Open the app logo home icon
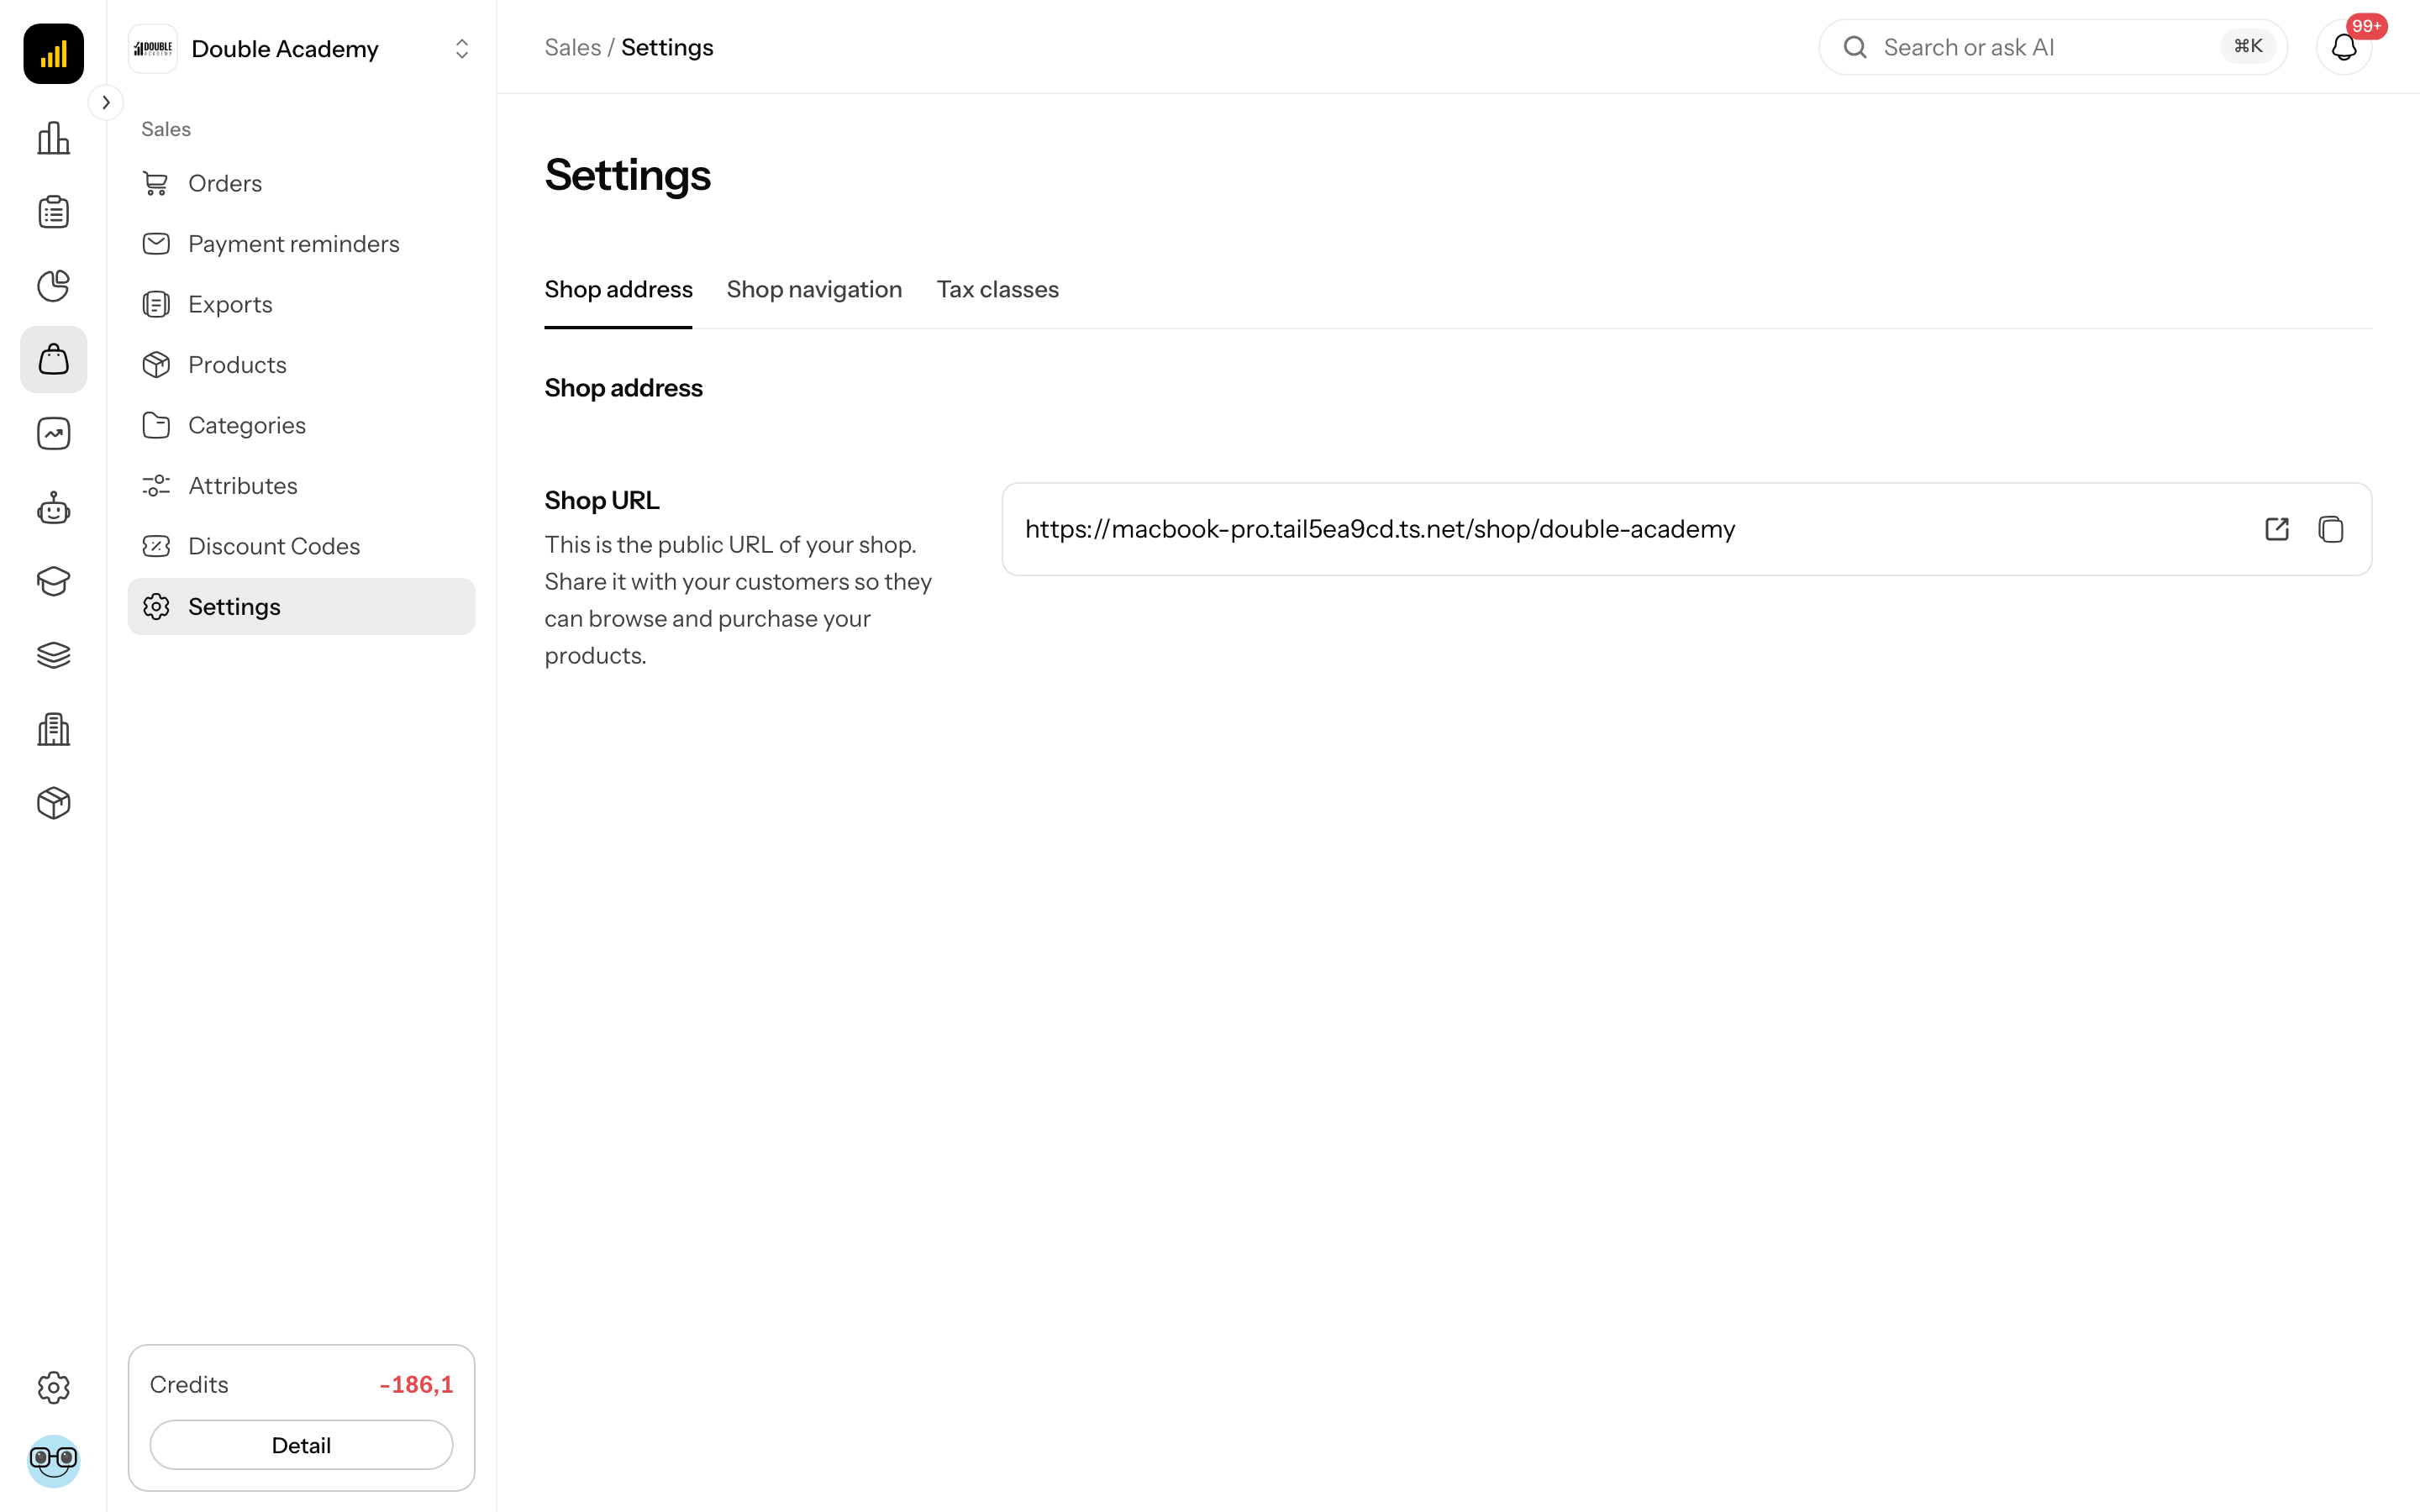The width and height of the screenshot is (2420, 1512). (x=53, y=53)
